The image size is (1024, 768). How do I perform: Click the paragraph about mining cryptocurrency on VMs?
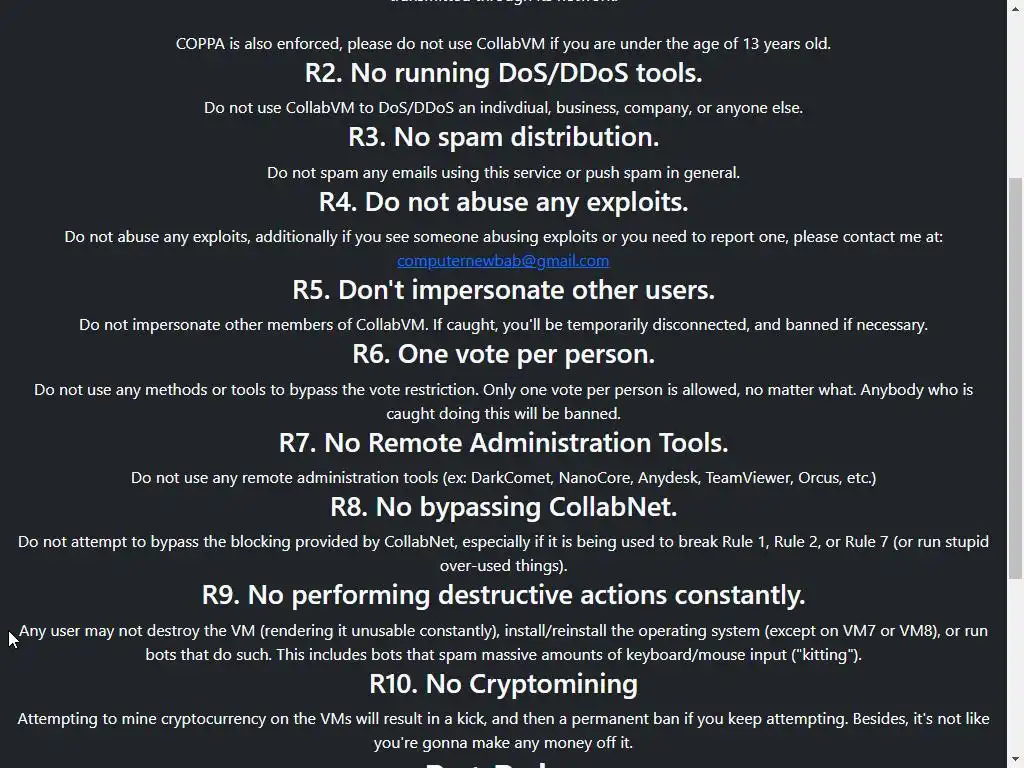tap(503, 731)
